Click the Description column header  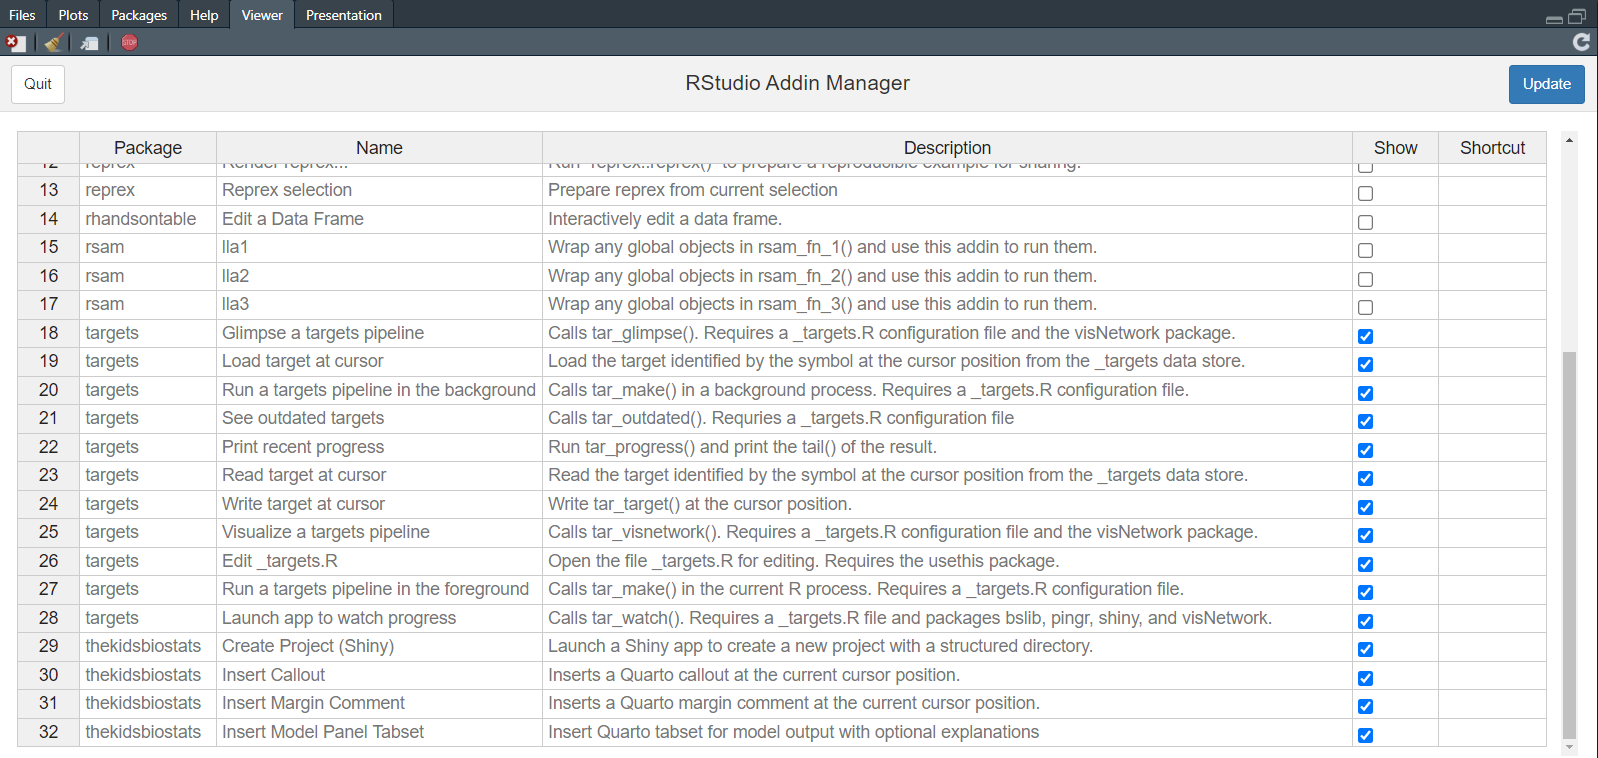click(947, 148)
